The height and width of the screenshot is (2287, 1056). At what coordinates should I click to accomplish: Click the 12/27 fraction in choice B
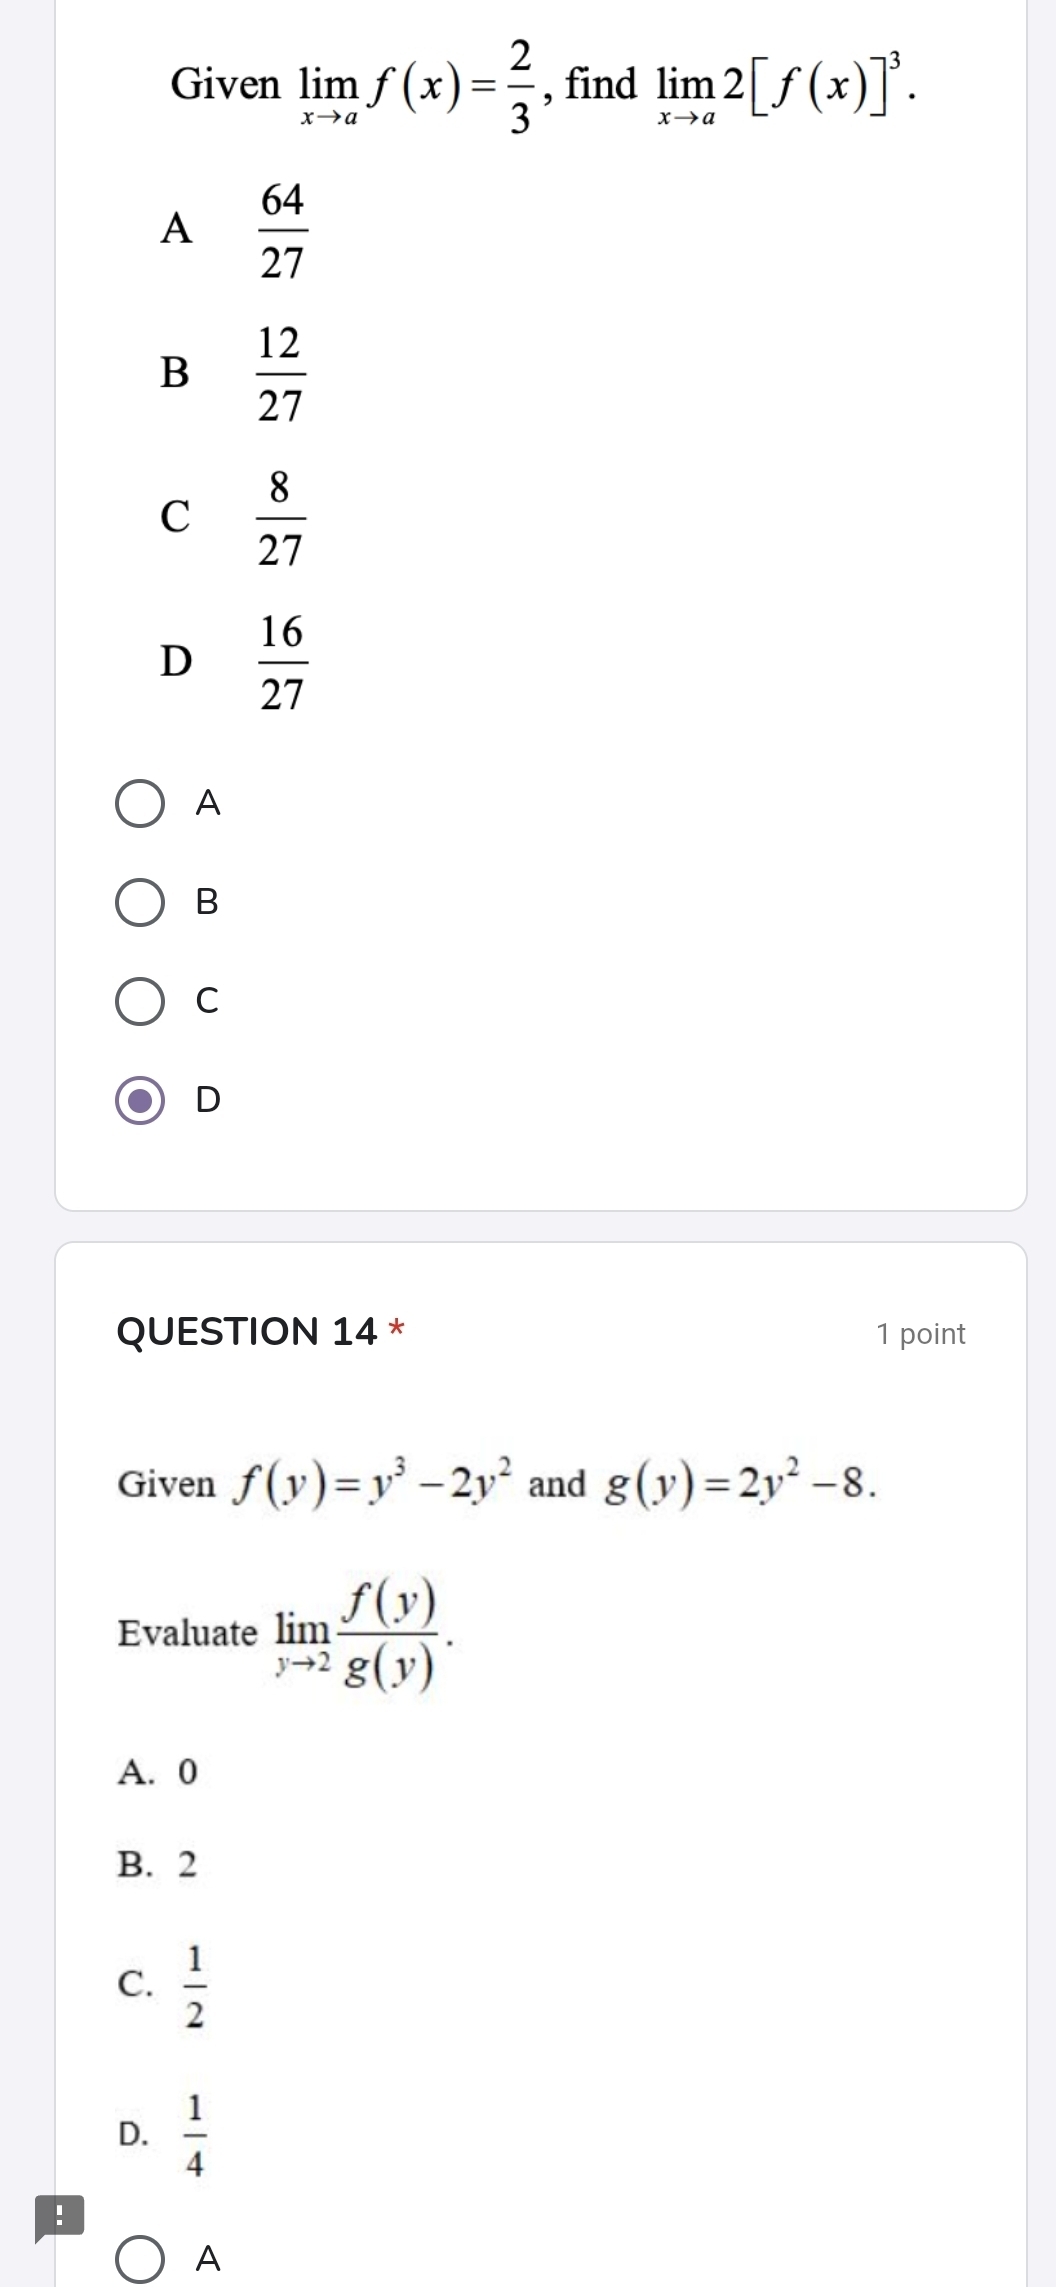pyautogui.click(x=280, y=374)
